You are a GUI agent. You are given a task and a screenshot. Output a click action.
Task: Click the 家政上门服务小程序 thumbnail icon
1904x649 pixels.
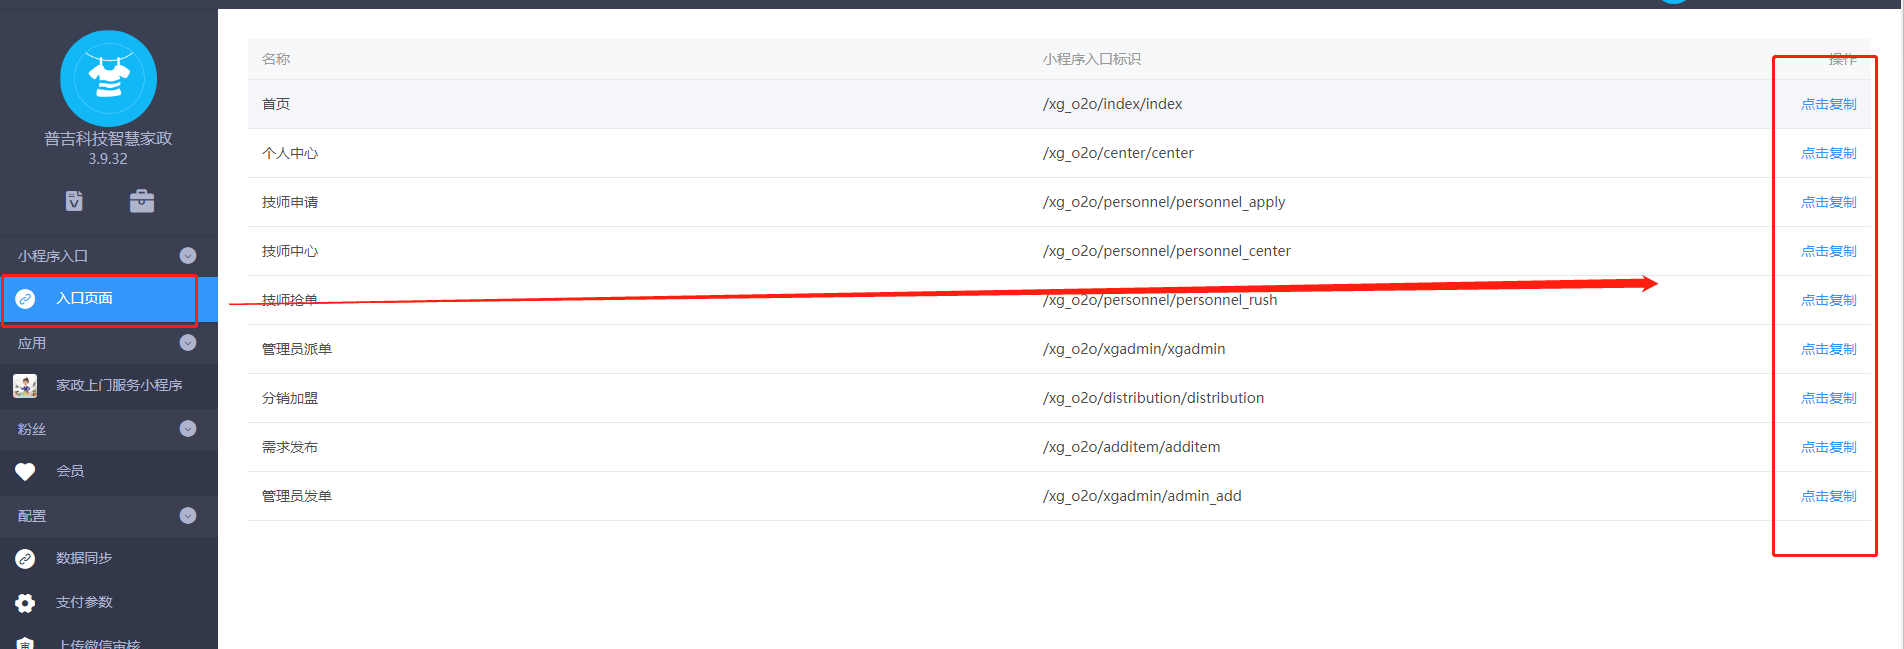[25, 385]
